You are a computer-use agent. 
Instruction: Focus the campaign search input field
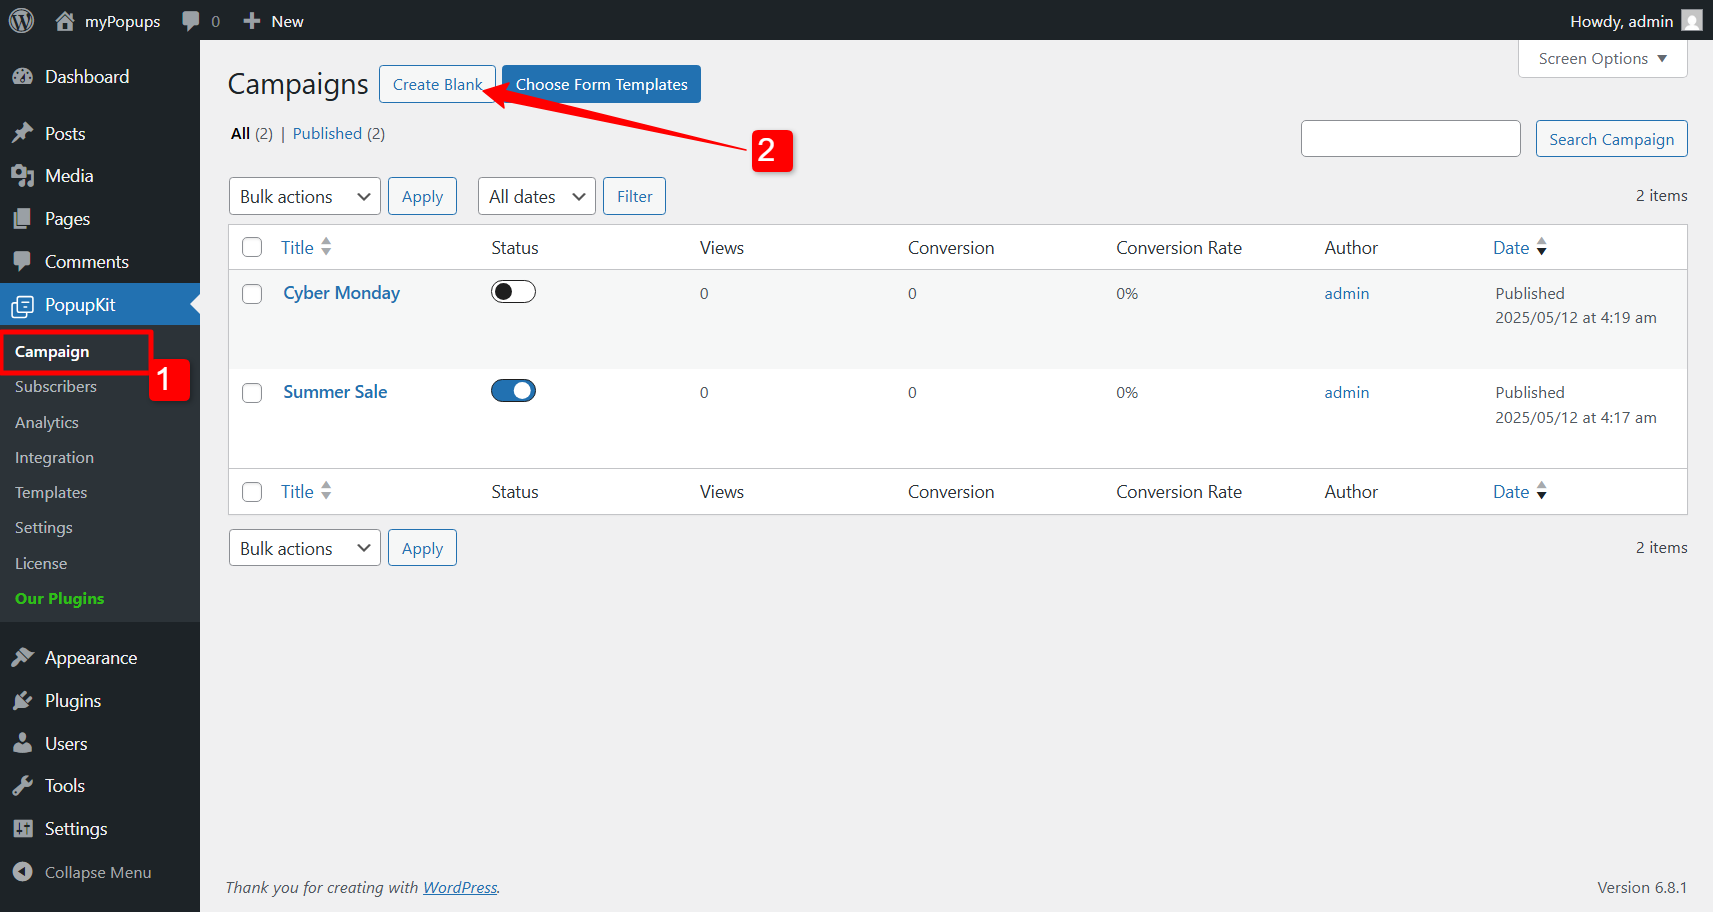click(1410, 139)
